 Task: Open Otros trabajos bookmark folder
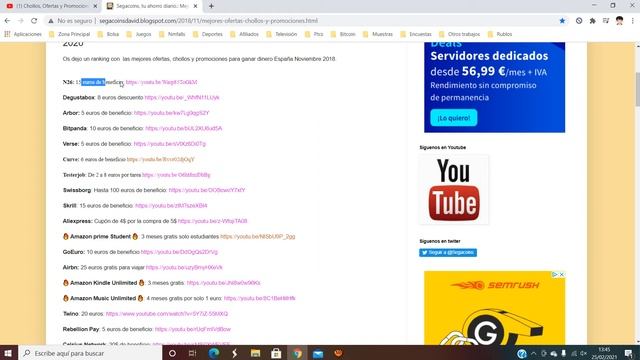pyautogui.click(x=460, y=34)
